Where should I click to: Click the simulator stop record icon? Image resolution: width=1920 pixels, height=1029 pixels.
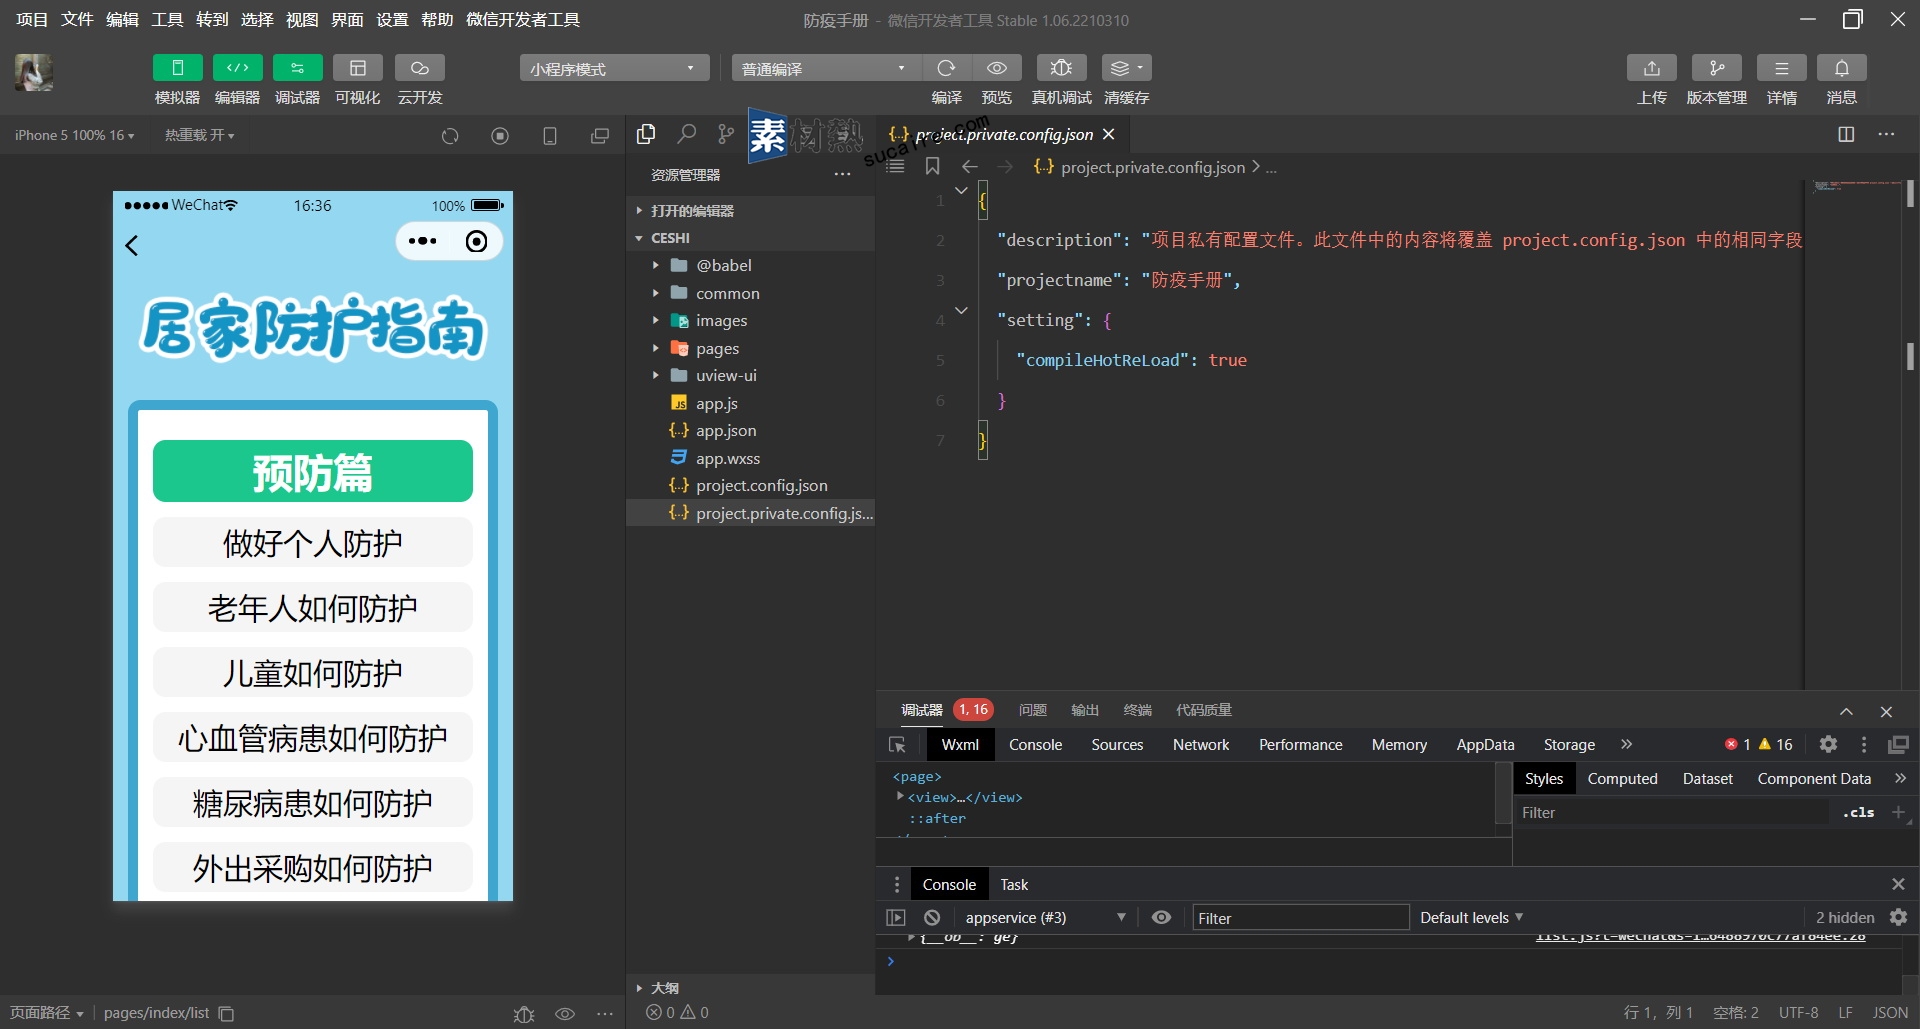coord(500,136)
